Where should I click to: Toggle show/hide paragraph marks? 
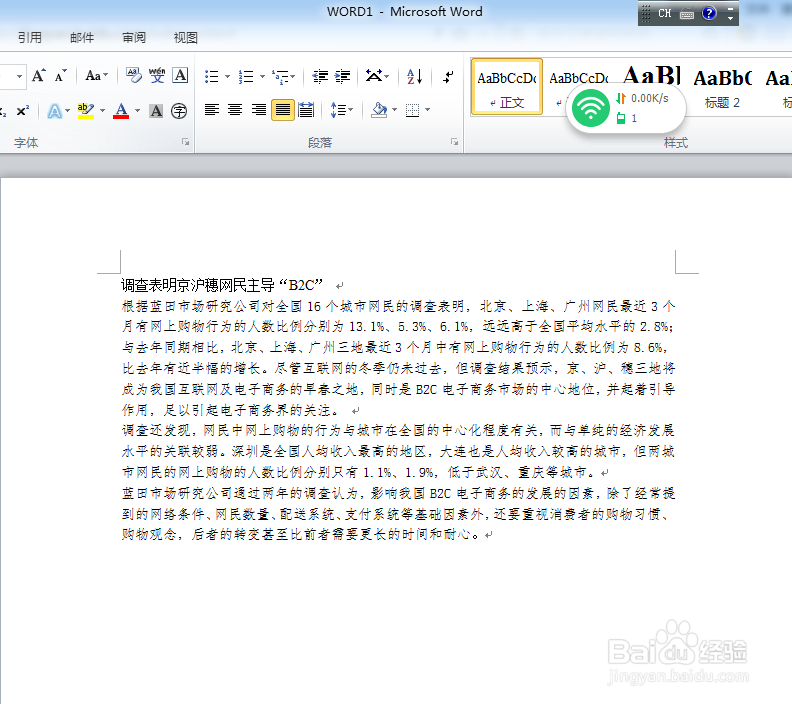(448, 77)
